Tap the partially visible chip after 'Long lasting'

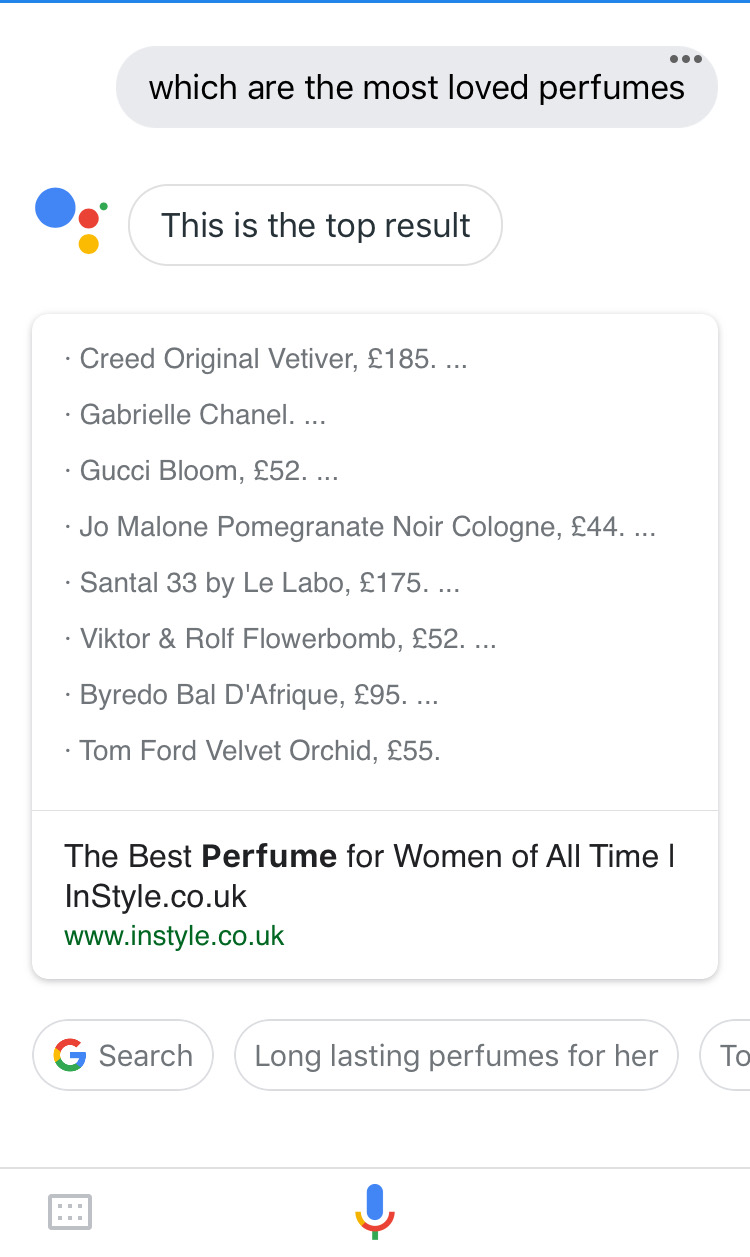click(x=728, y=1055)
